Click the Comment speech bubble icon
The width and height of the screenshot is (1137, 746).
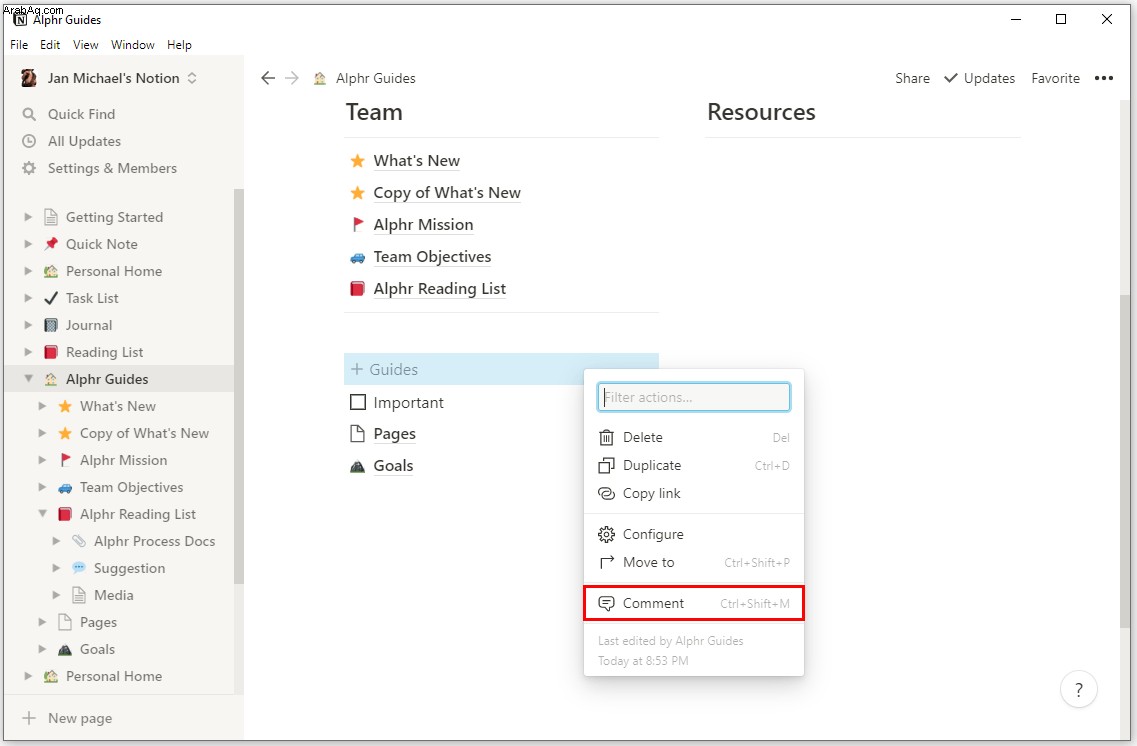point(606,604)
